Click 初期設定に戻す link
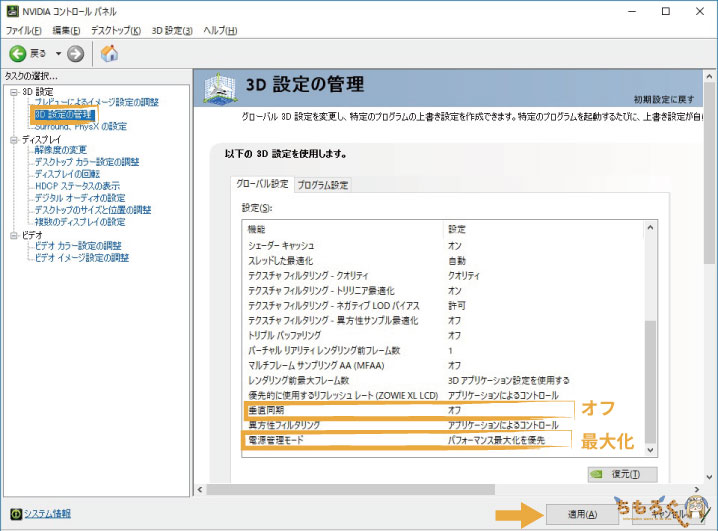The width and height of the screenshot is (718, 531). (664, 99)
